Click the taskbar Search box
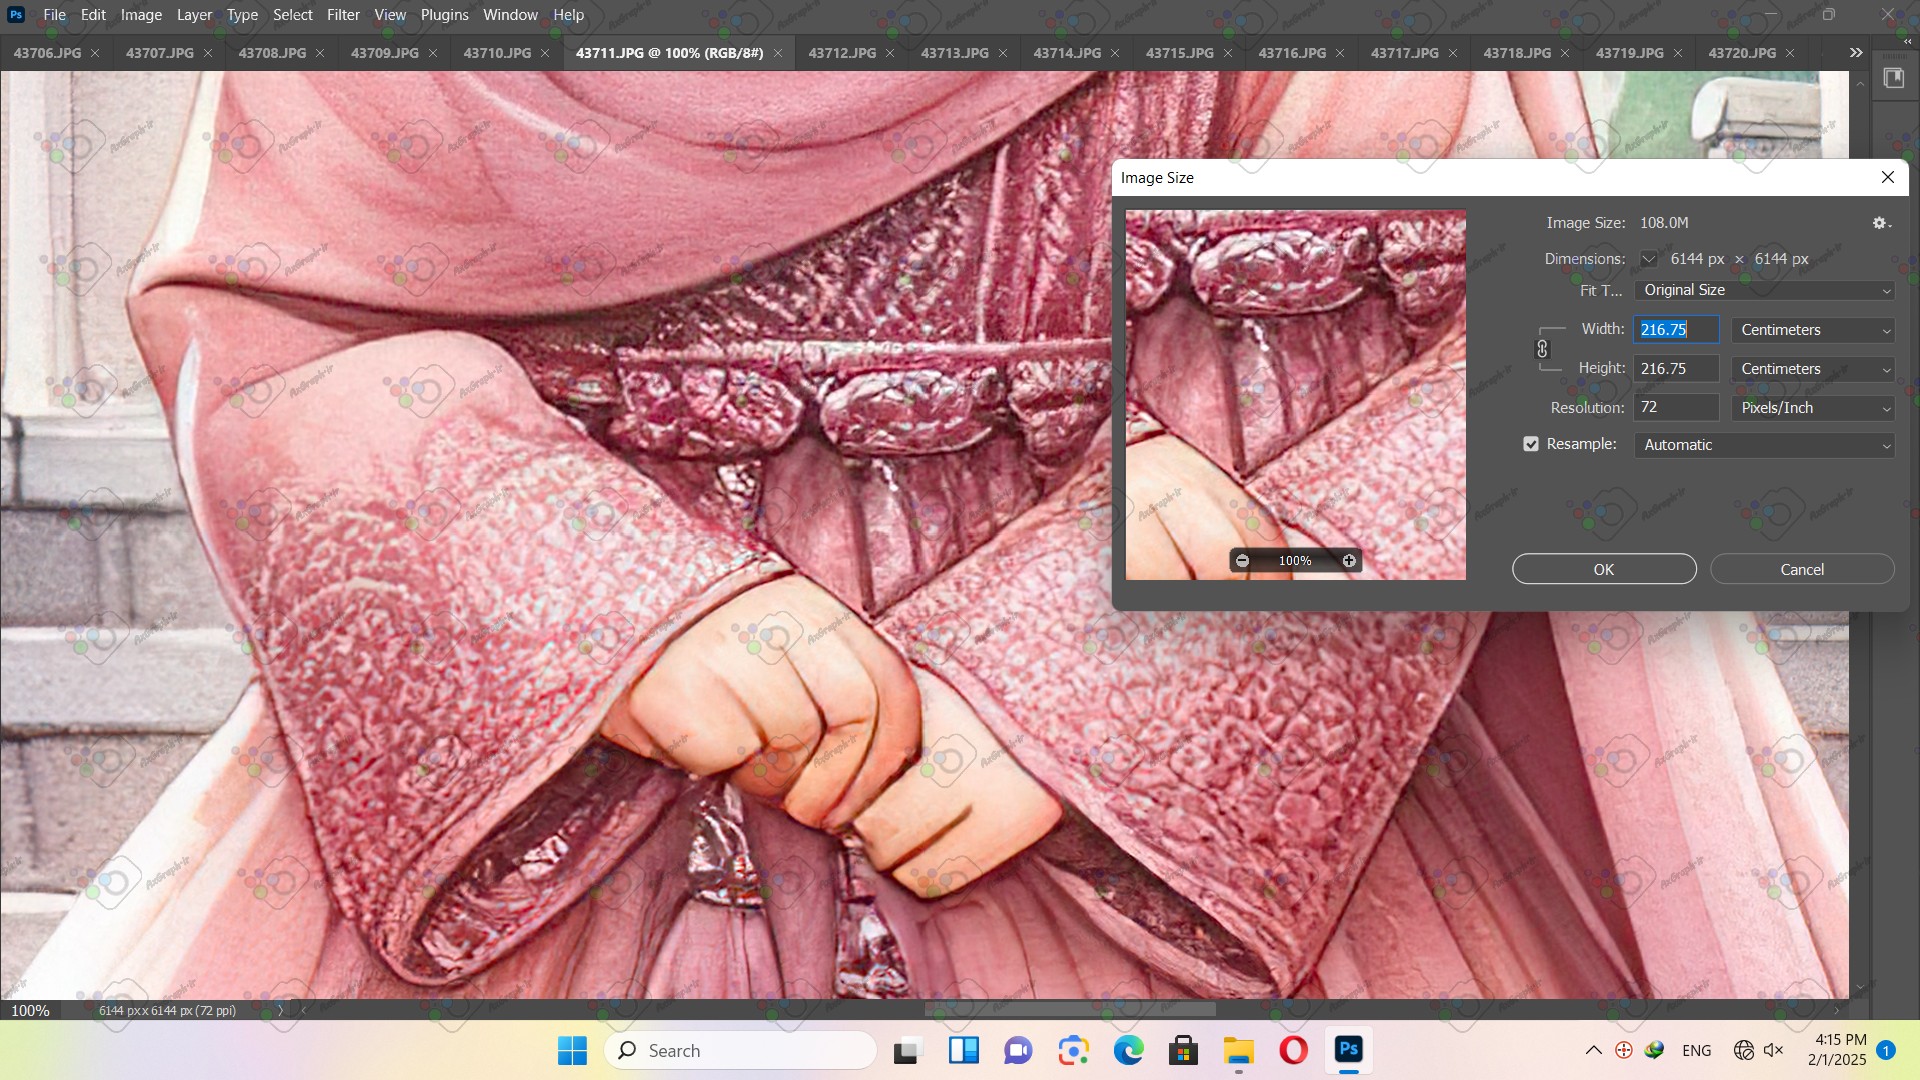This screenshot has height=1080, width=1920. tap(741, 1050)
